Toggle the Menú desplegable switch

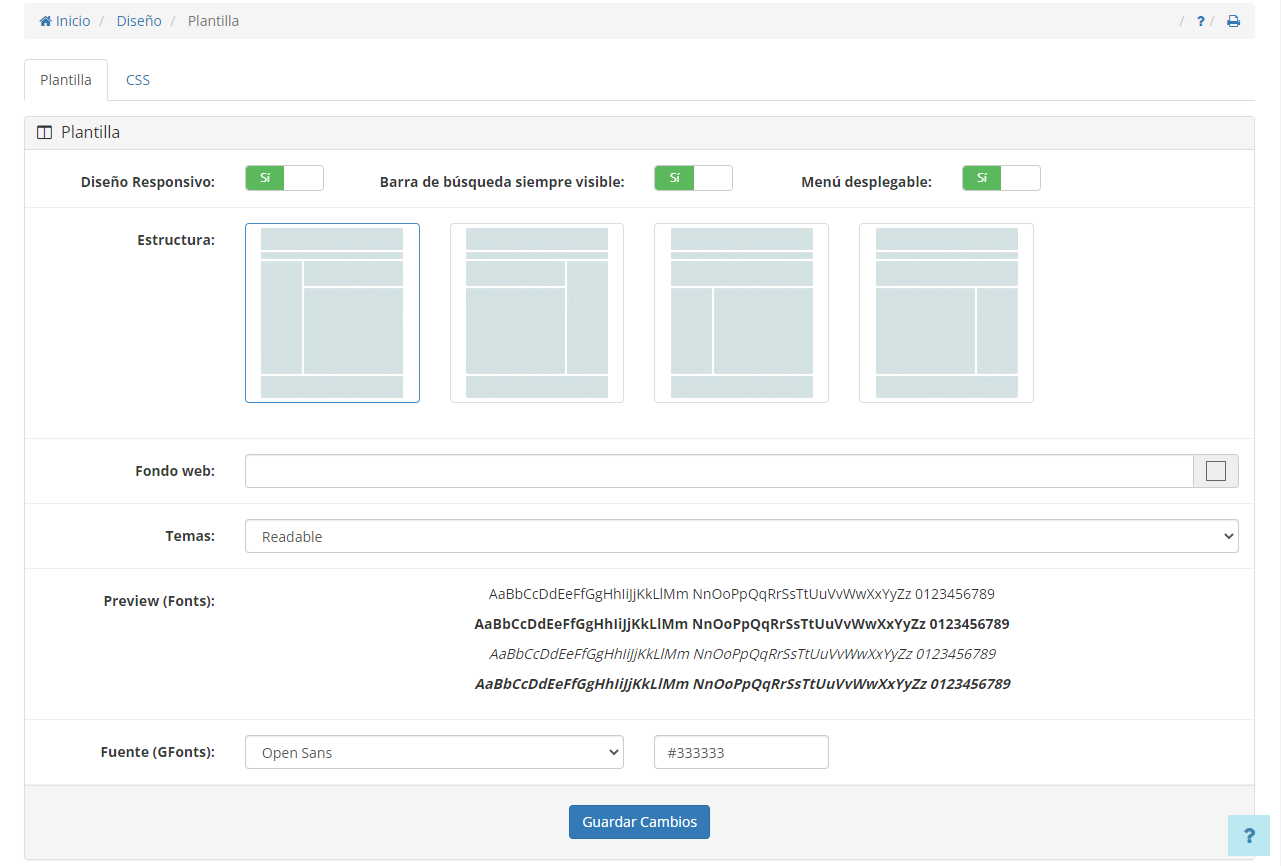[1001, 178]
